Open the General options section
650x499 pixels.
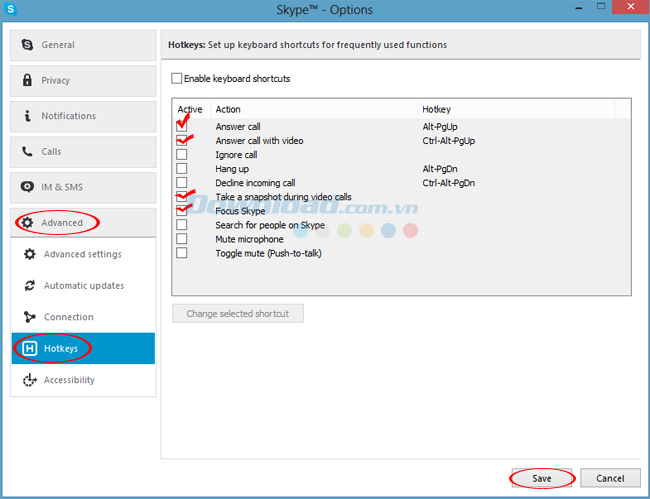coord(83,45)
